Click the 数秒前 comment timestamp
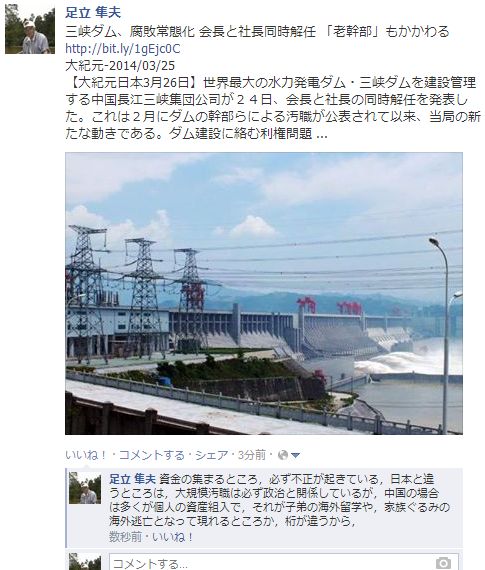Screen dimensions: 485x570 tap(125, 537)
